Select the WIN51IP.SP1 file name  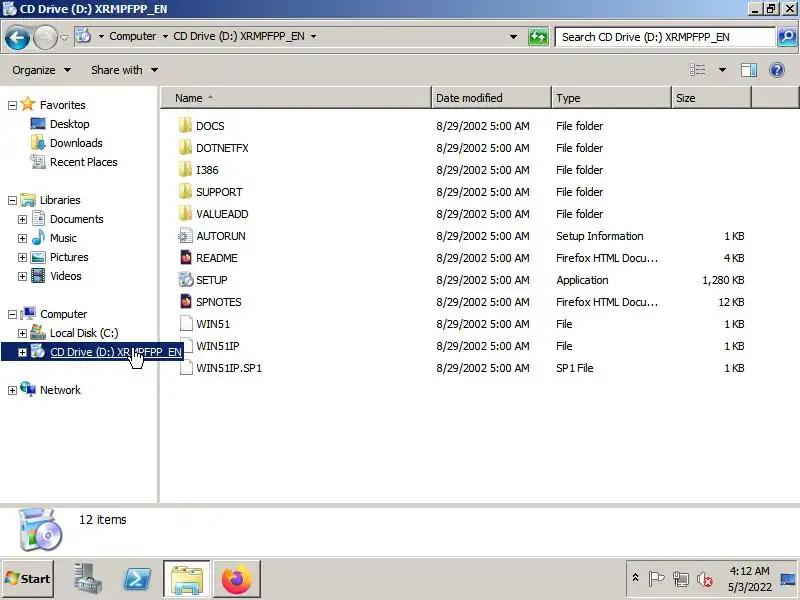tap(229, 368)
